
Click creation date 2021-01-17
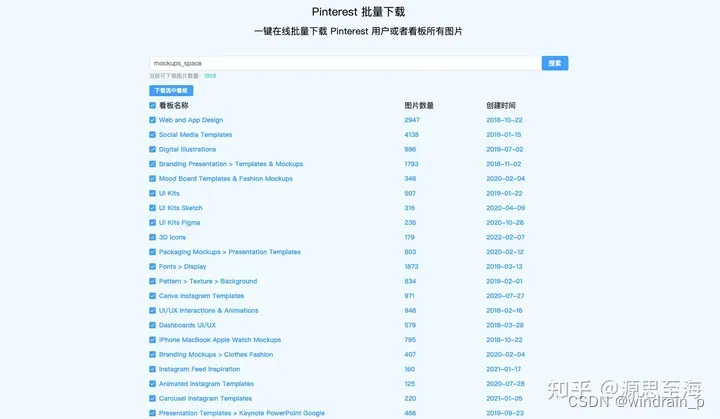[504, 369]
